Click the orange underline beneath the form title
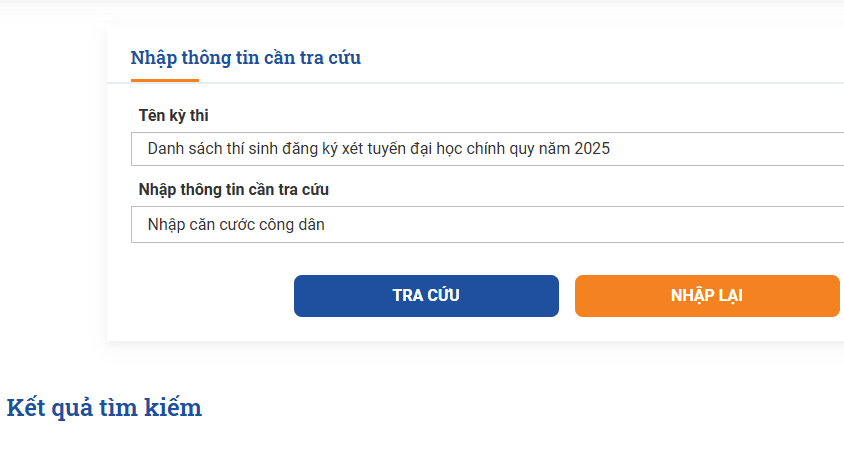Image resolution: width=844 pixels, height=458 pixels. tap(165, 81)
